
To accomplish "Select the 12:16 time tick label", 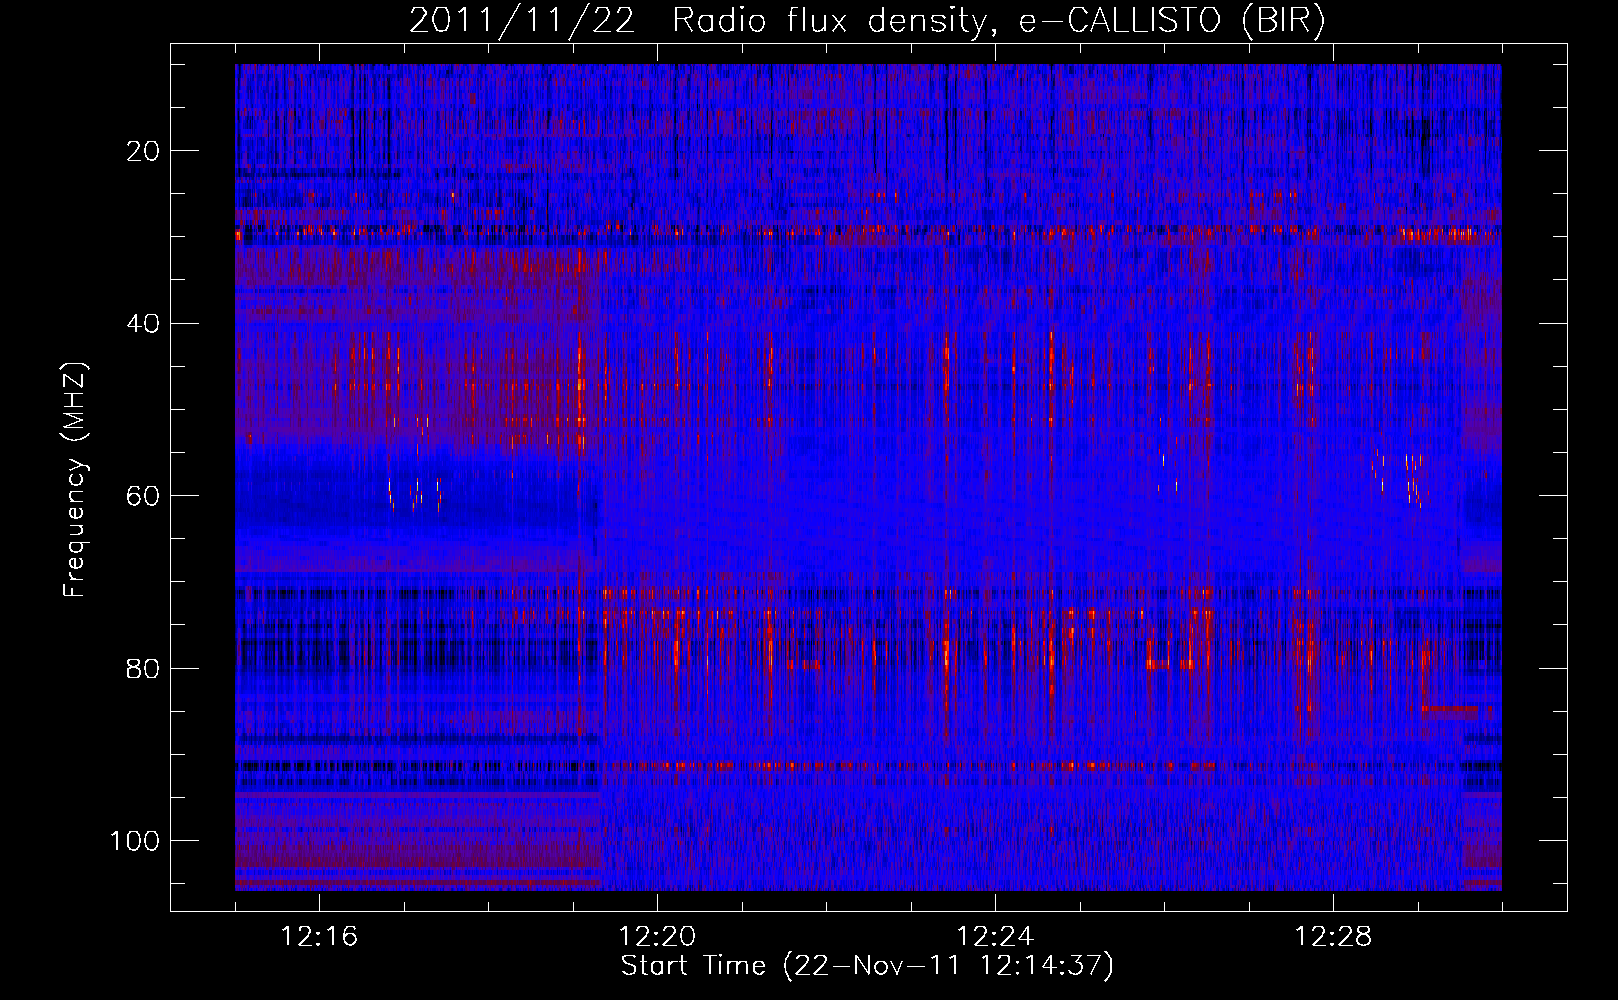I will pos(319,937).
